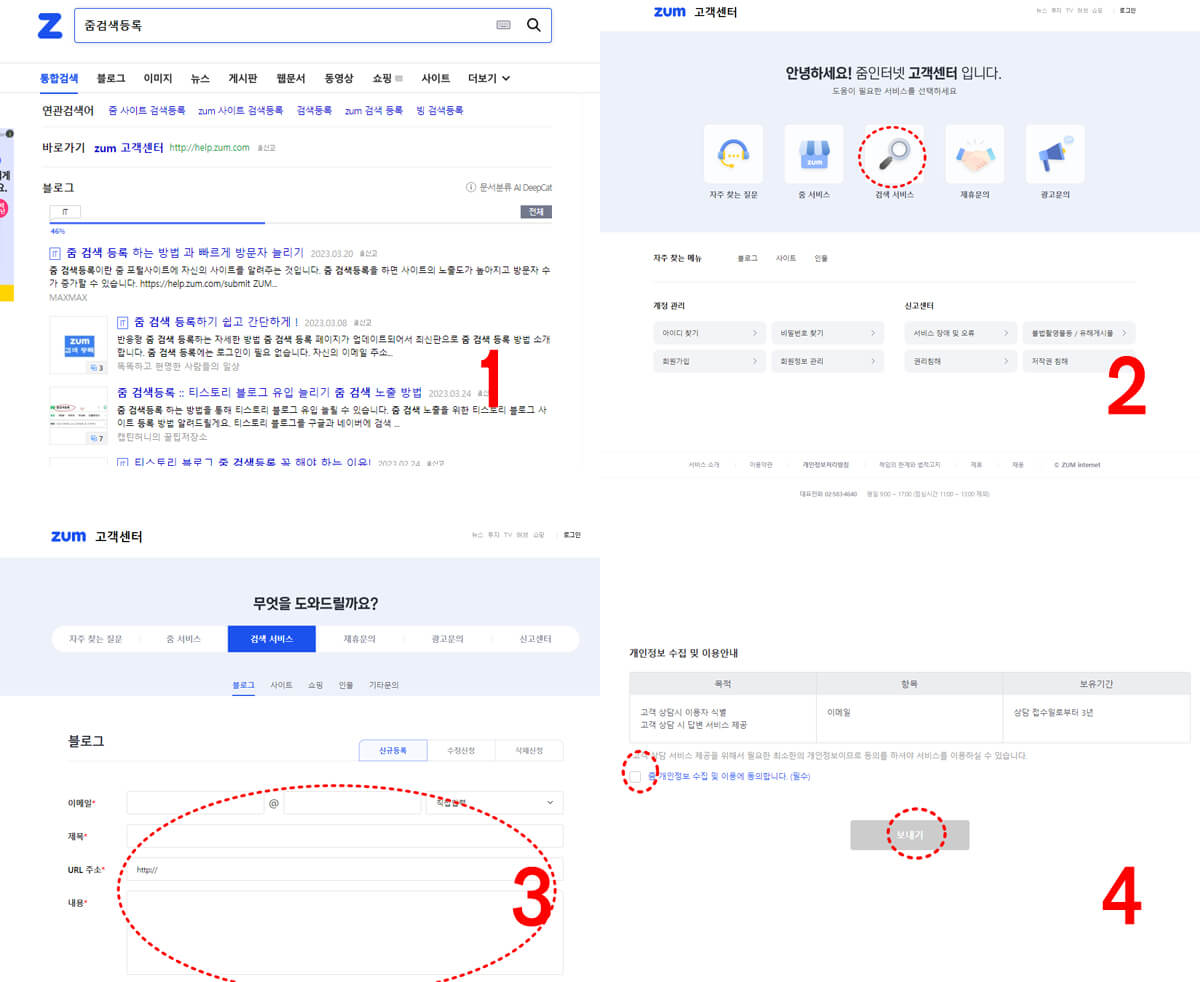Open the 줌 서비스 store icon
This screenshot has height=982, width=1200.
tap(814, 154)
